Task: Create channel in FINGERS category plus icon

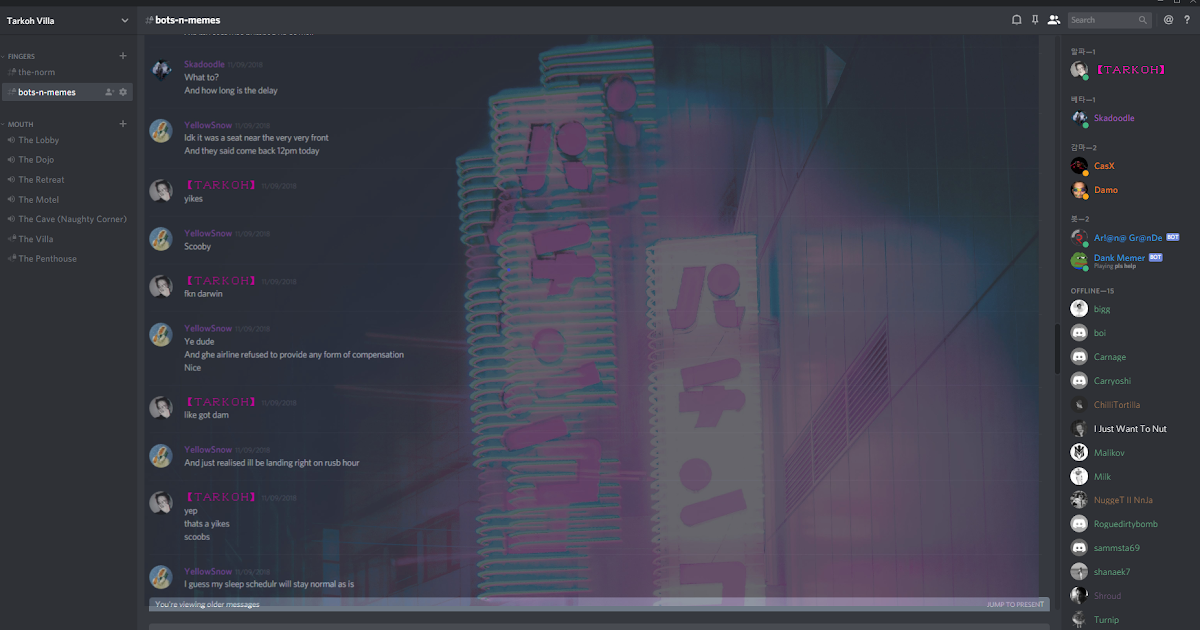Action: [123, 56]
